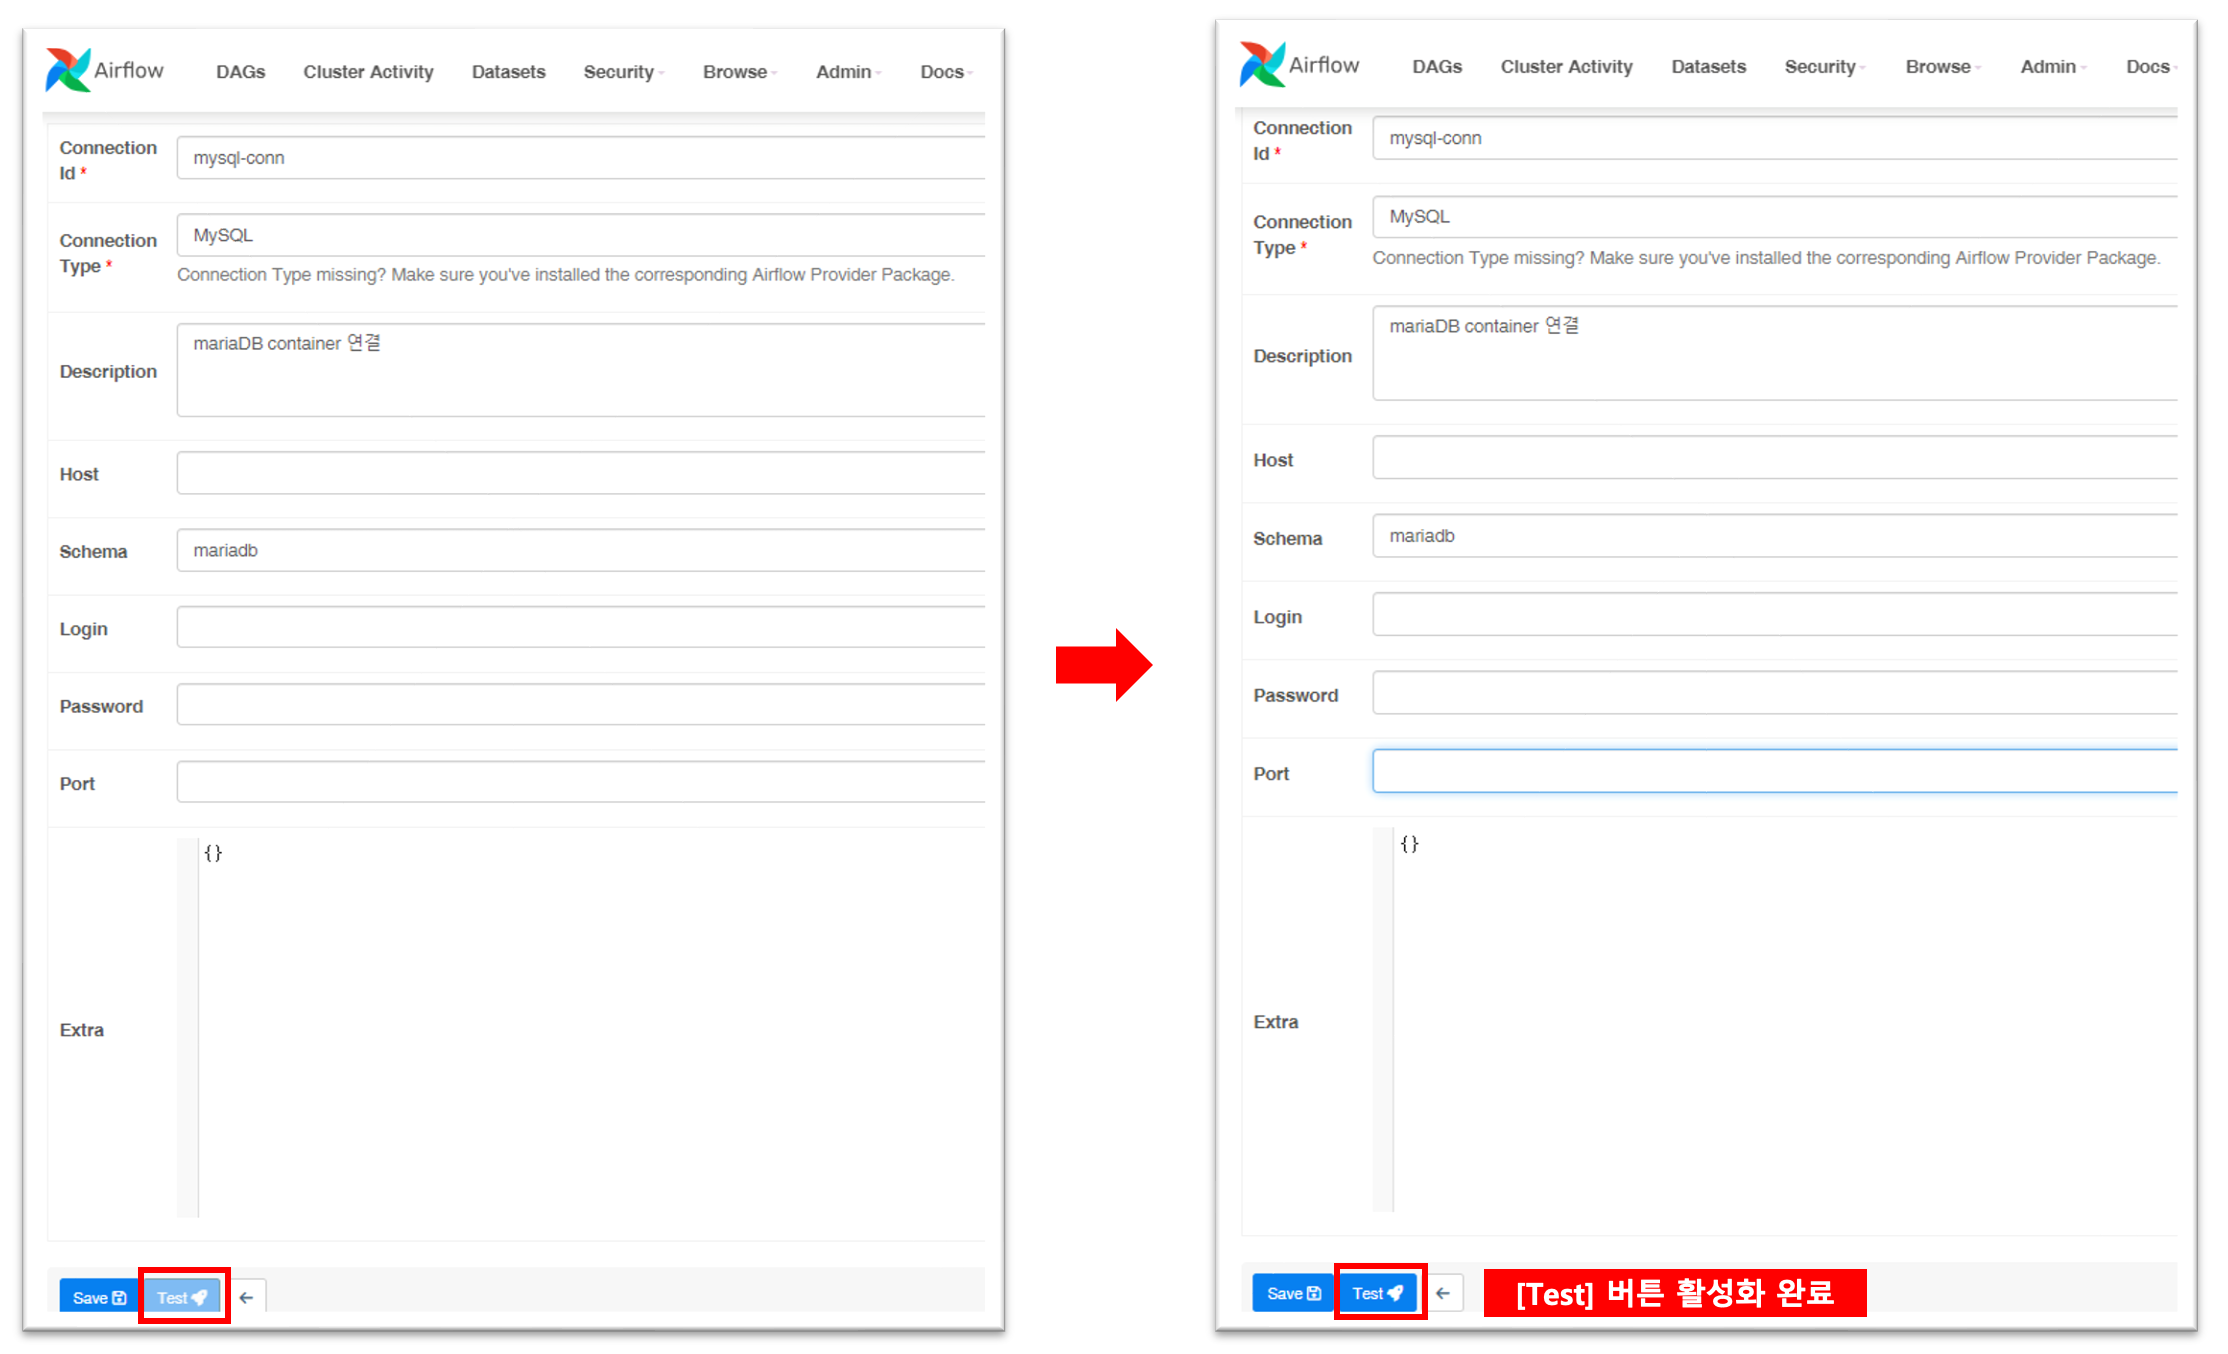Click the back arrow button in right panel

[1442, 1292]
